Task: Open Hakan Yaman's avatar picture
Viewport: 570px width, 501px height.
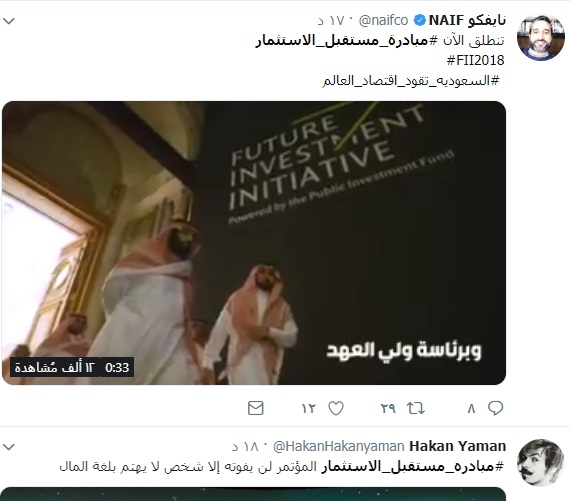Action: (541, 462)
